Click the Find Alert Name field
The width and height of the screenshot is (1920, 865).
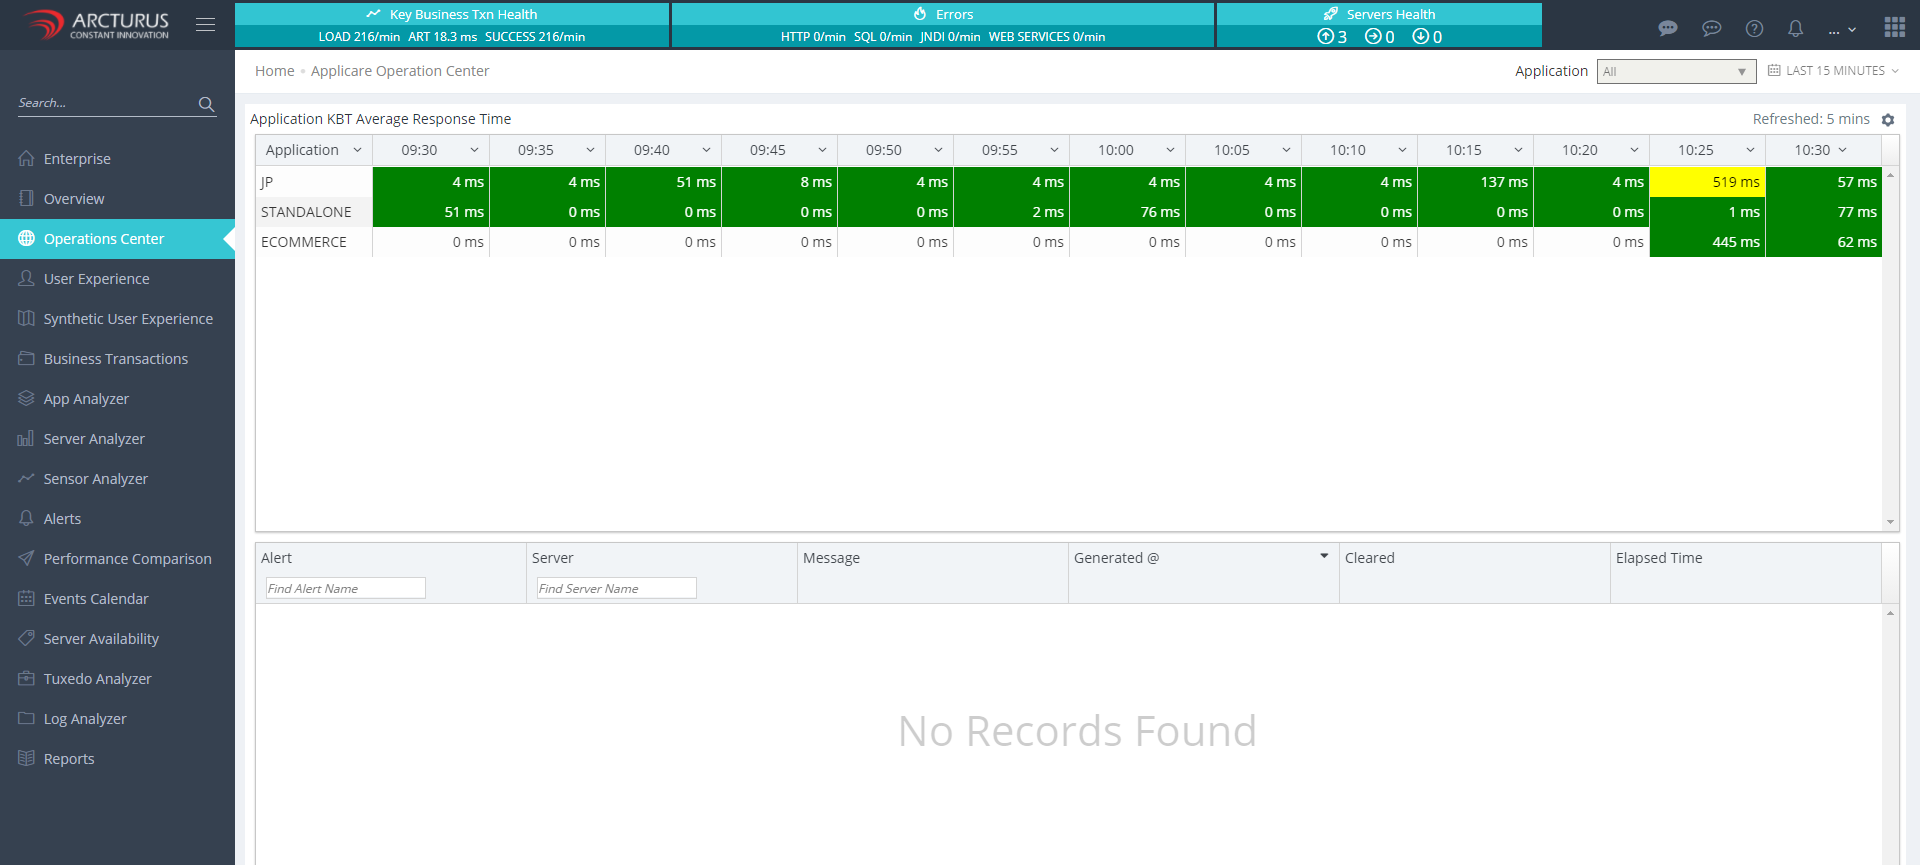tap(345, 588)
